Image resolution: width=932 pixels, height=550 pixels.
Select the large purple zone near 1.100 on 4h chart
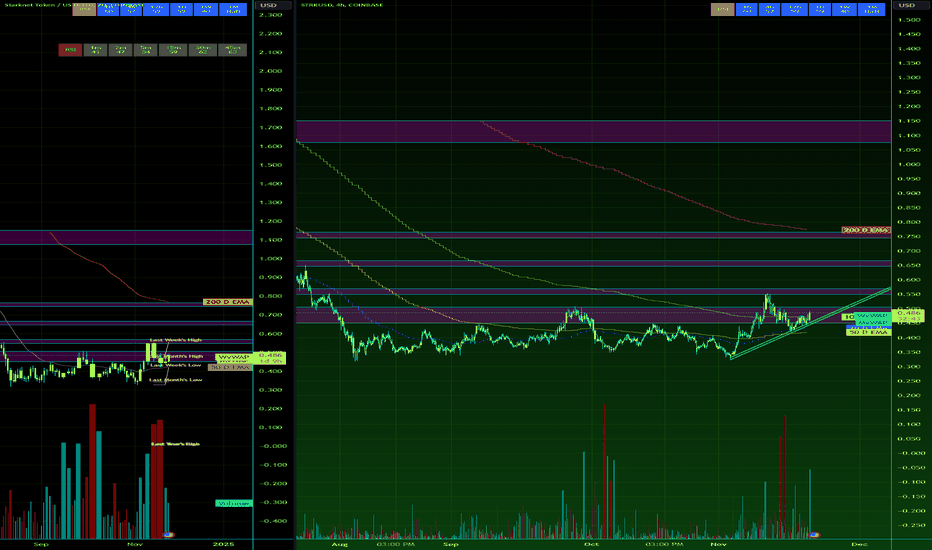(590, 131)
